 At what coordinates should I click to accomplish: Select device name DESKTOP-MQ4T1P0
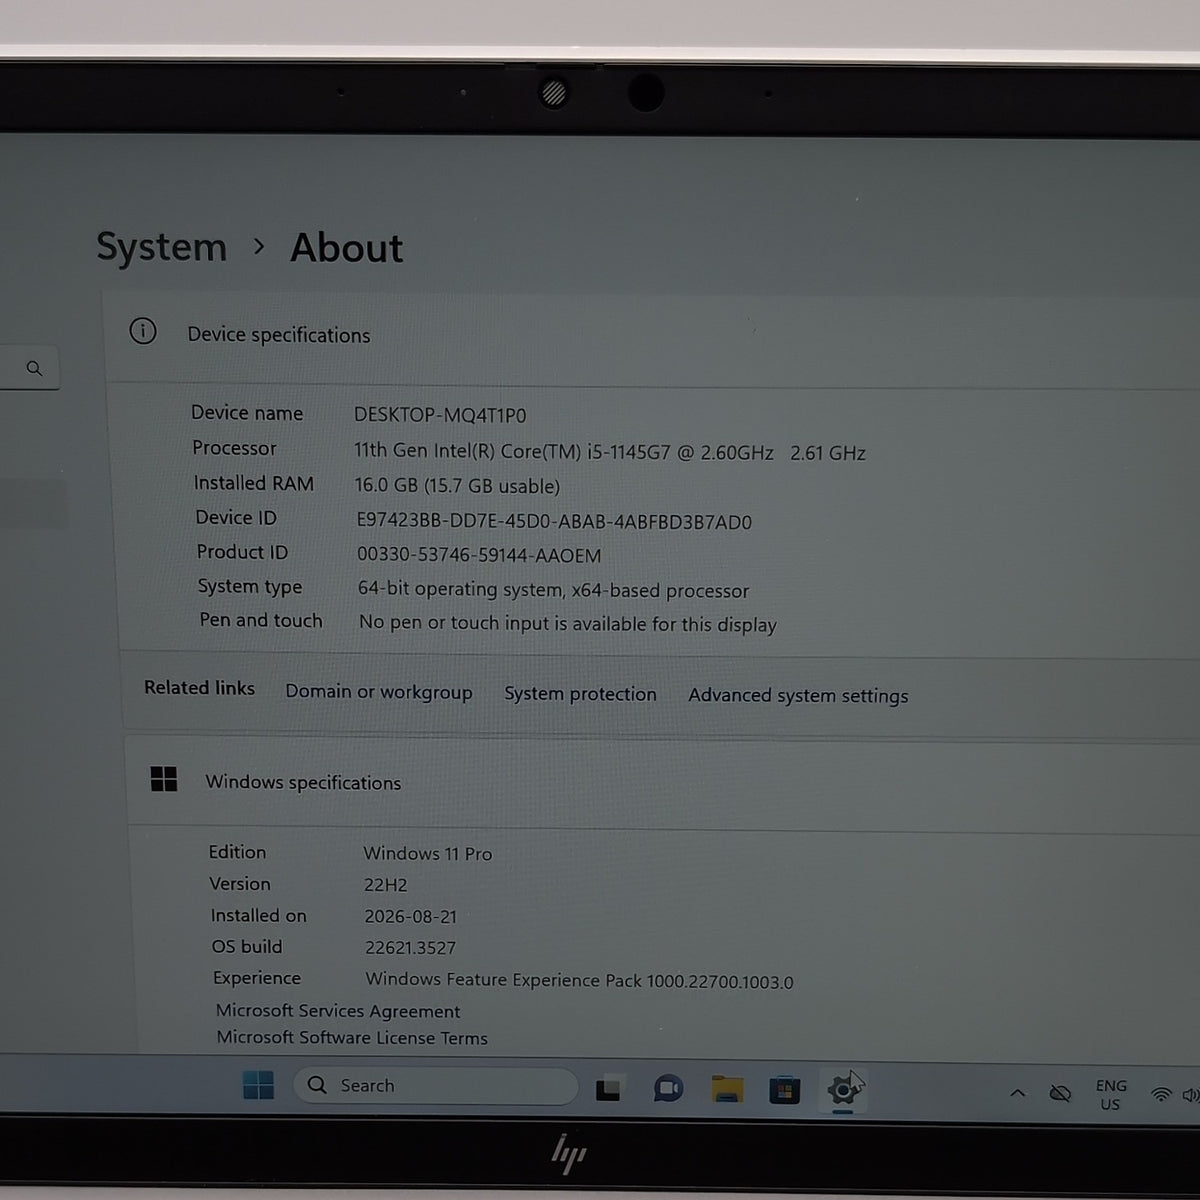[x=440, y=415]
